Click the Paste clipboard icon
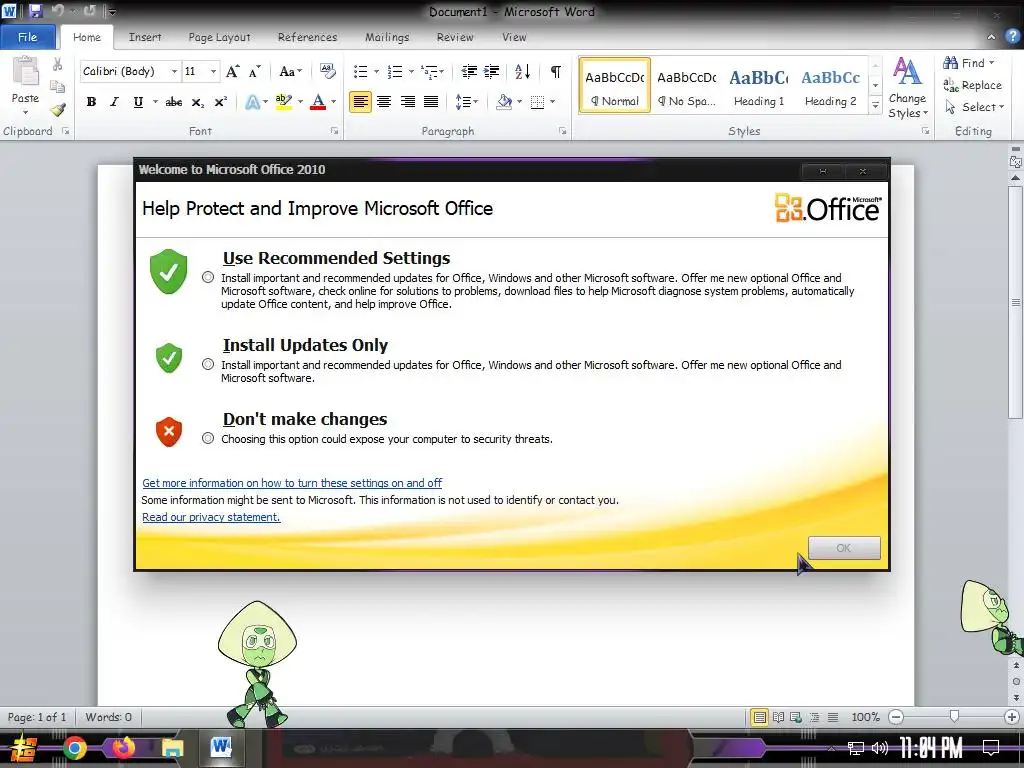Screen dimensions: 1024x768 (25, 71)
